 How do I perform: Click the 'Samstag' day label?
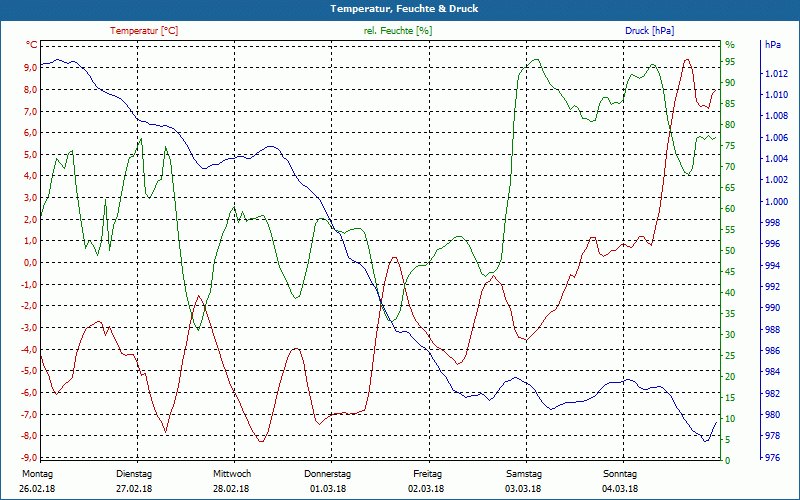pyautogui.click(x=524, y=474)
